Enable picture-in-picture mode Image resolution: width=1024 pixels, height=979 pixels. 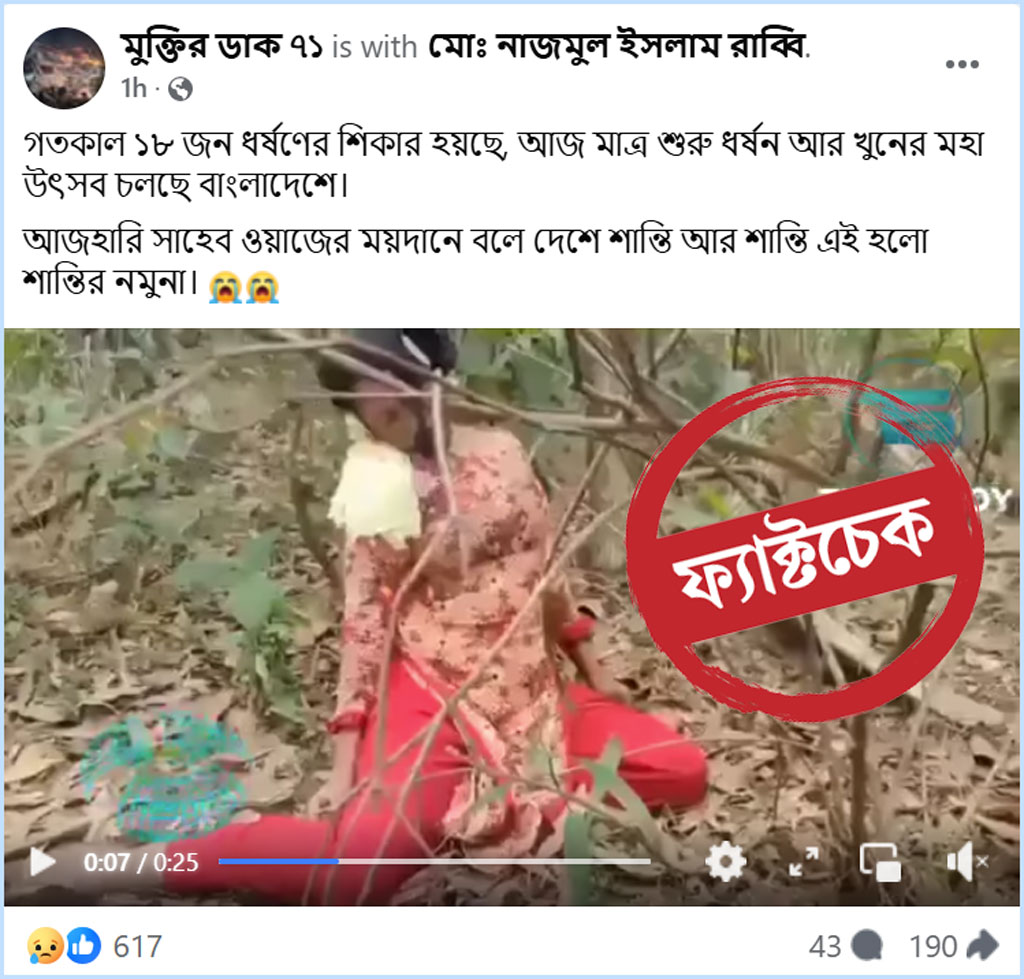click(x=880, y=862)
